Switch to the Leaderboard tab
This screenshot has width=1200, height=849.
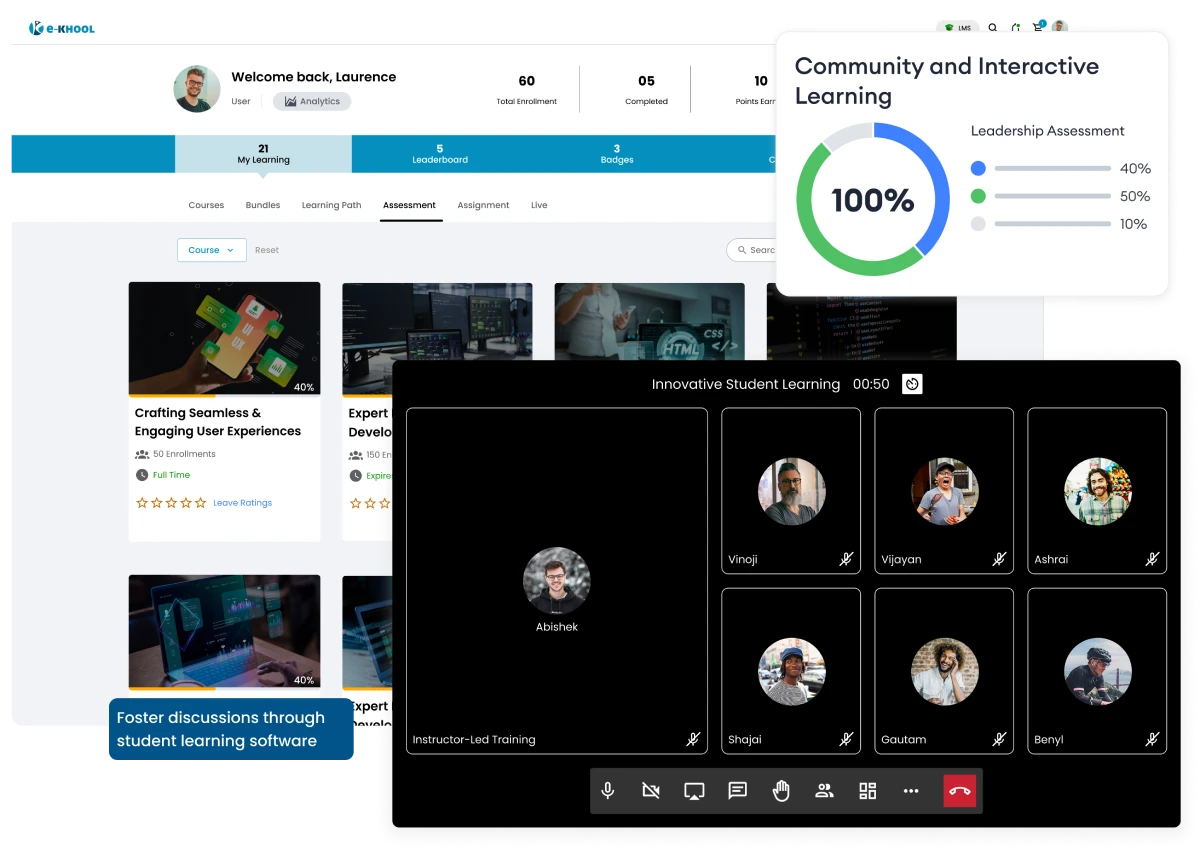pyautogui.click(x=440, y=153)
